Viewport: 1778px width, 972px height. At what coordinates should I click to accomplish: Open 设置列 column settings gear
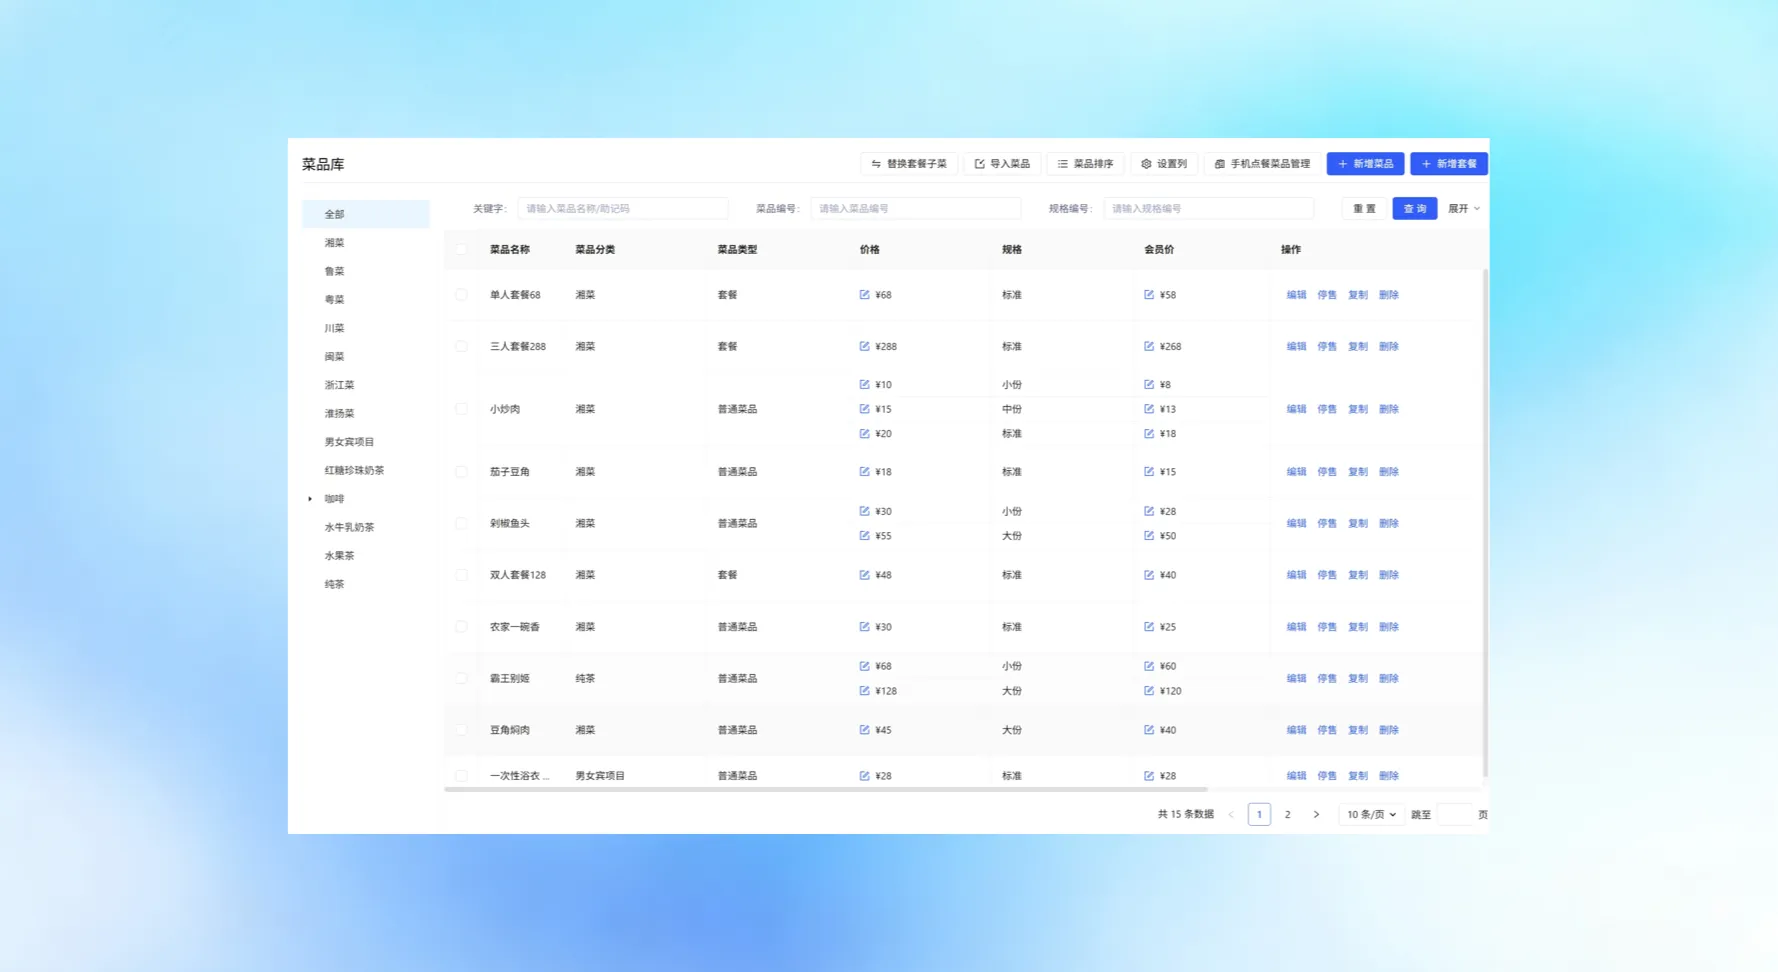[x=1164, y=164]
